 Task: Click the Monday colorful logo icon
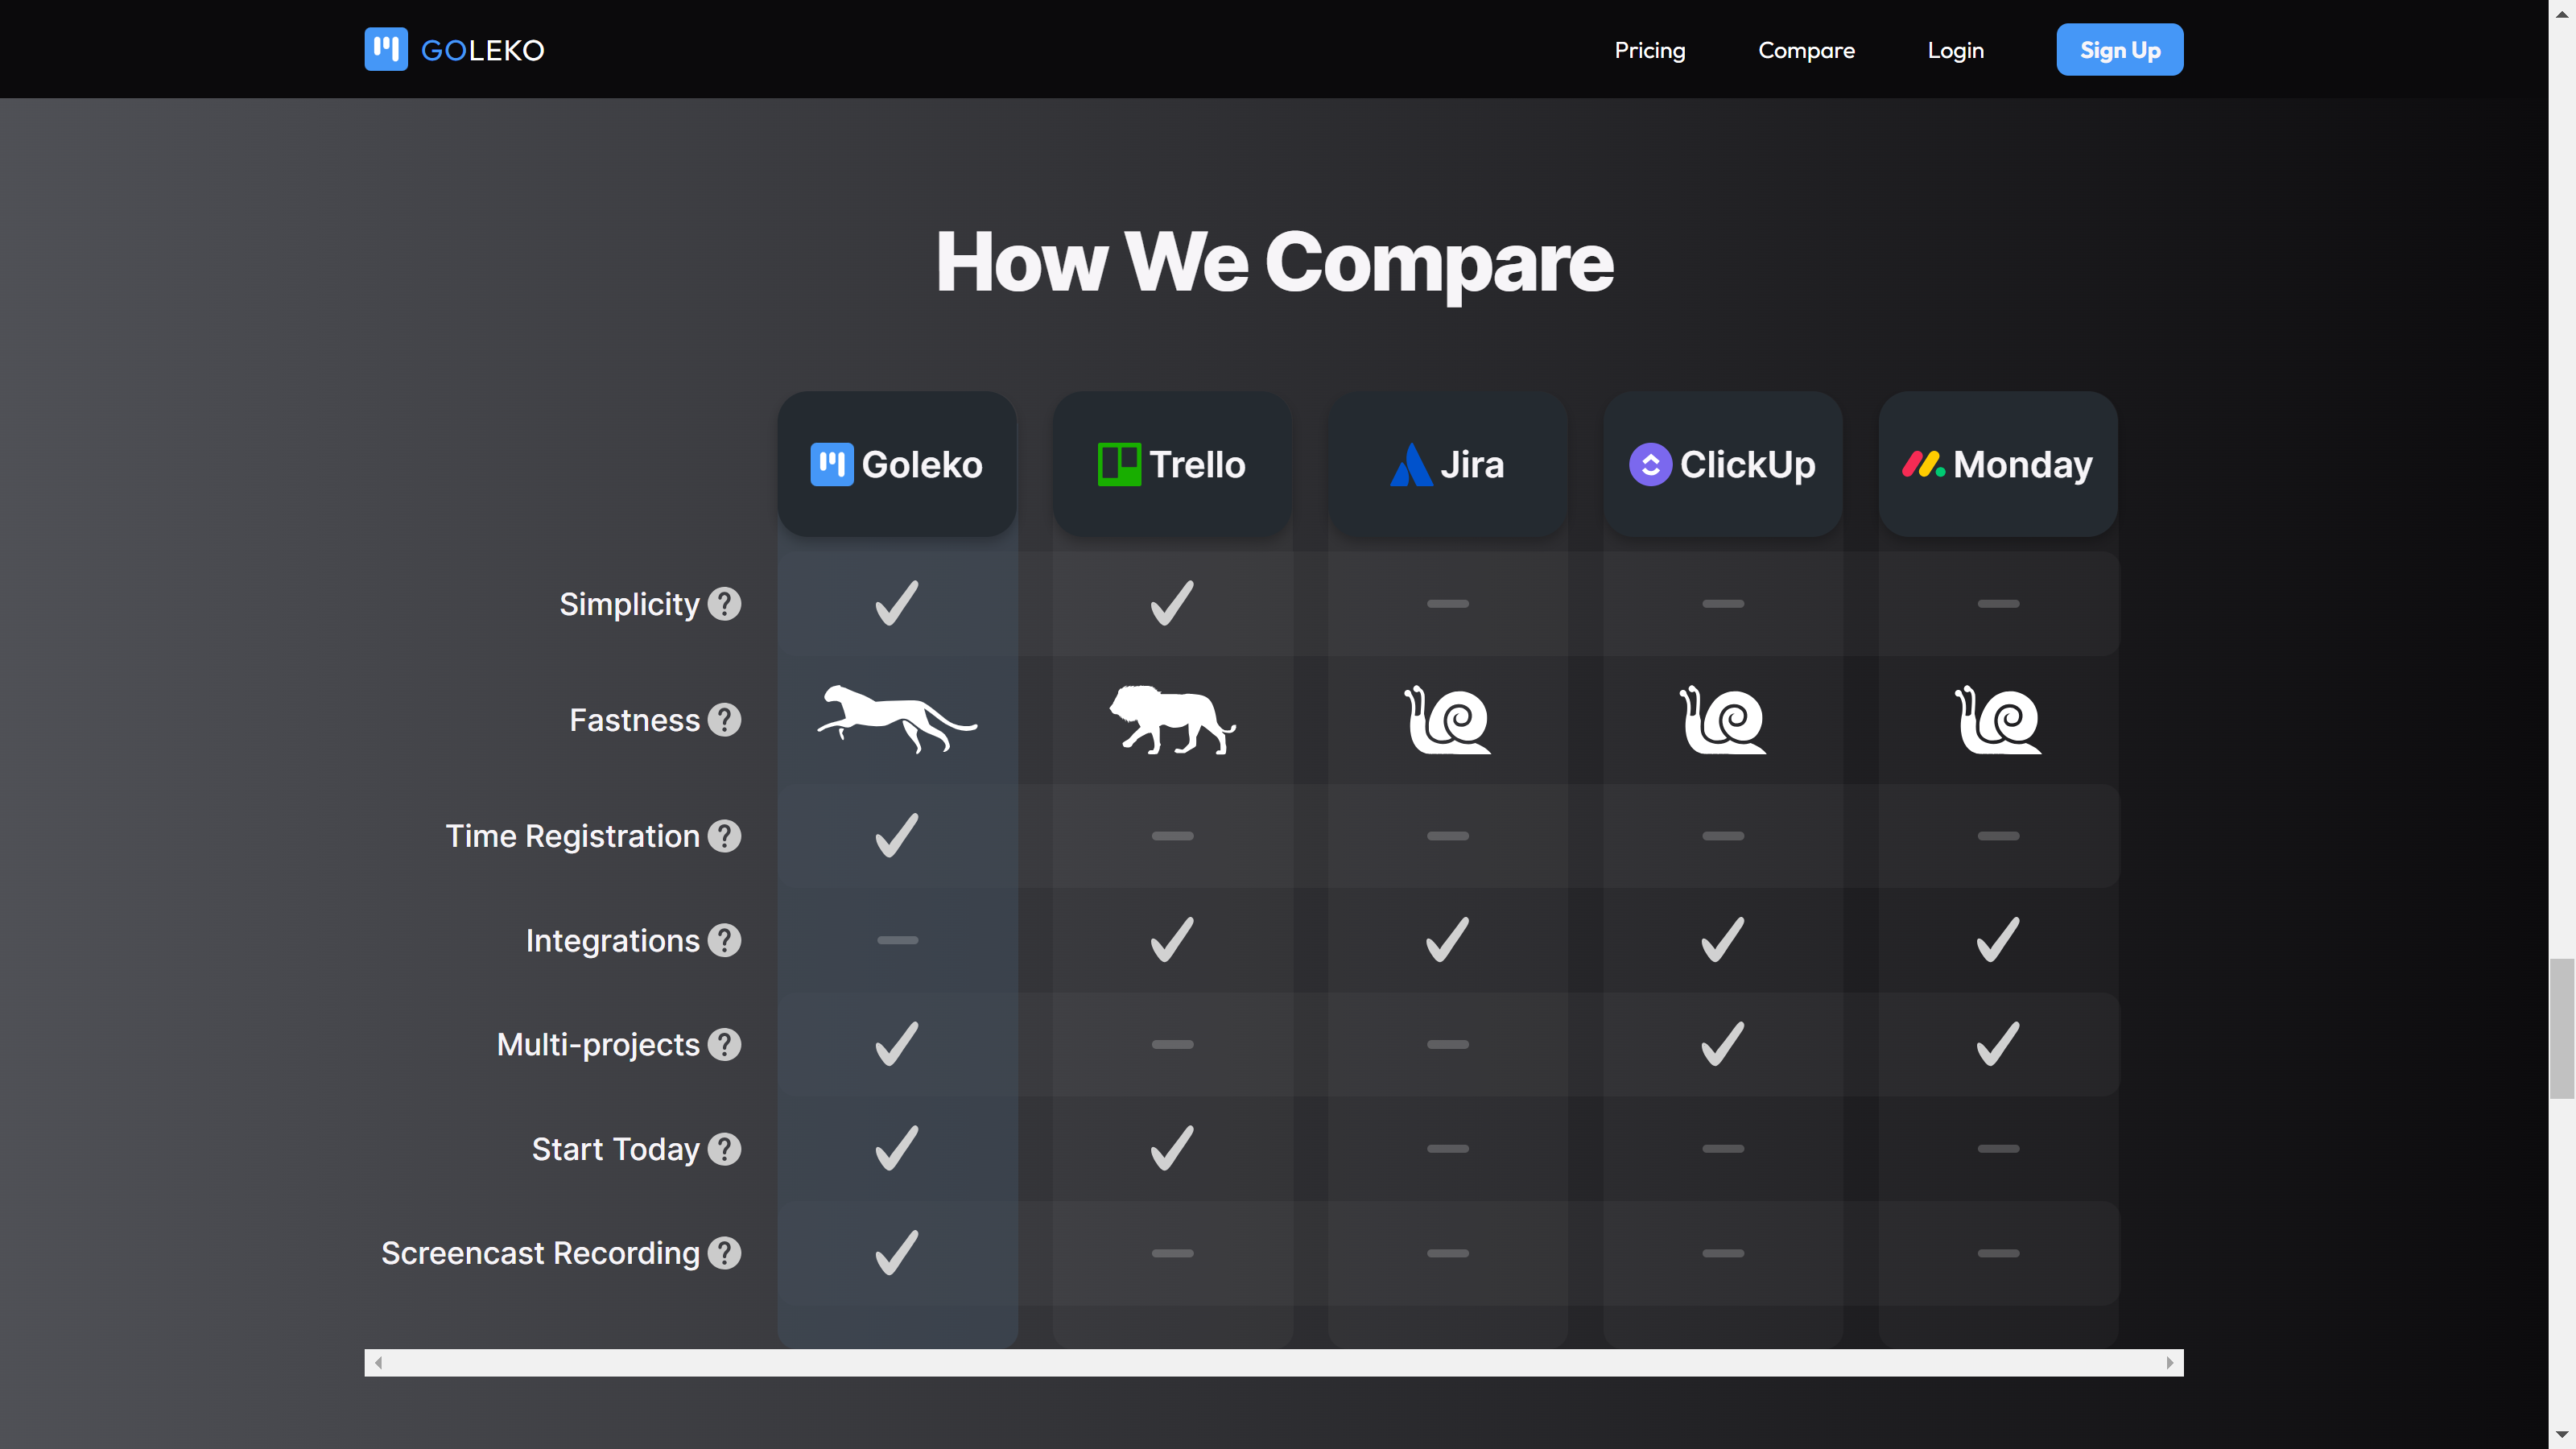tap(1923, 464)
